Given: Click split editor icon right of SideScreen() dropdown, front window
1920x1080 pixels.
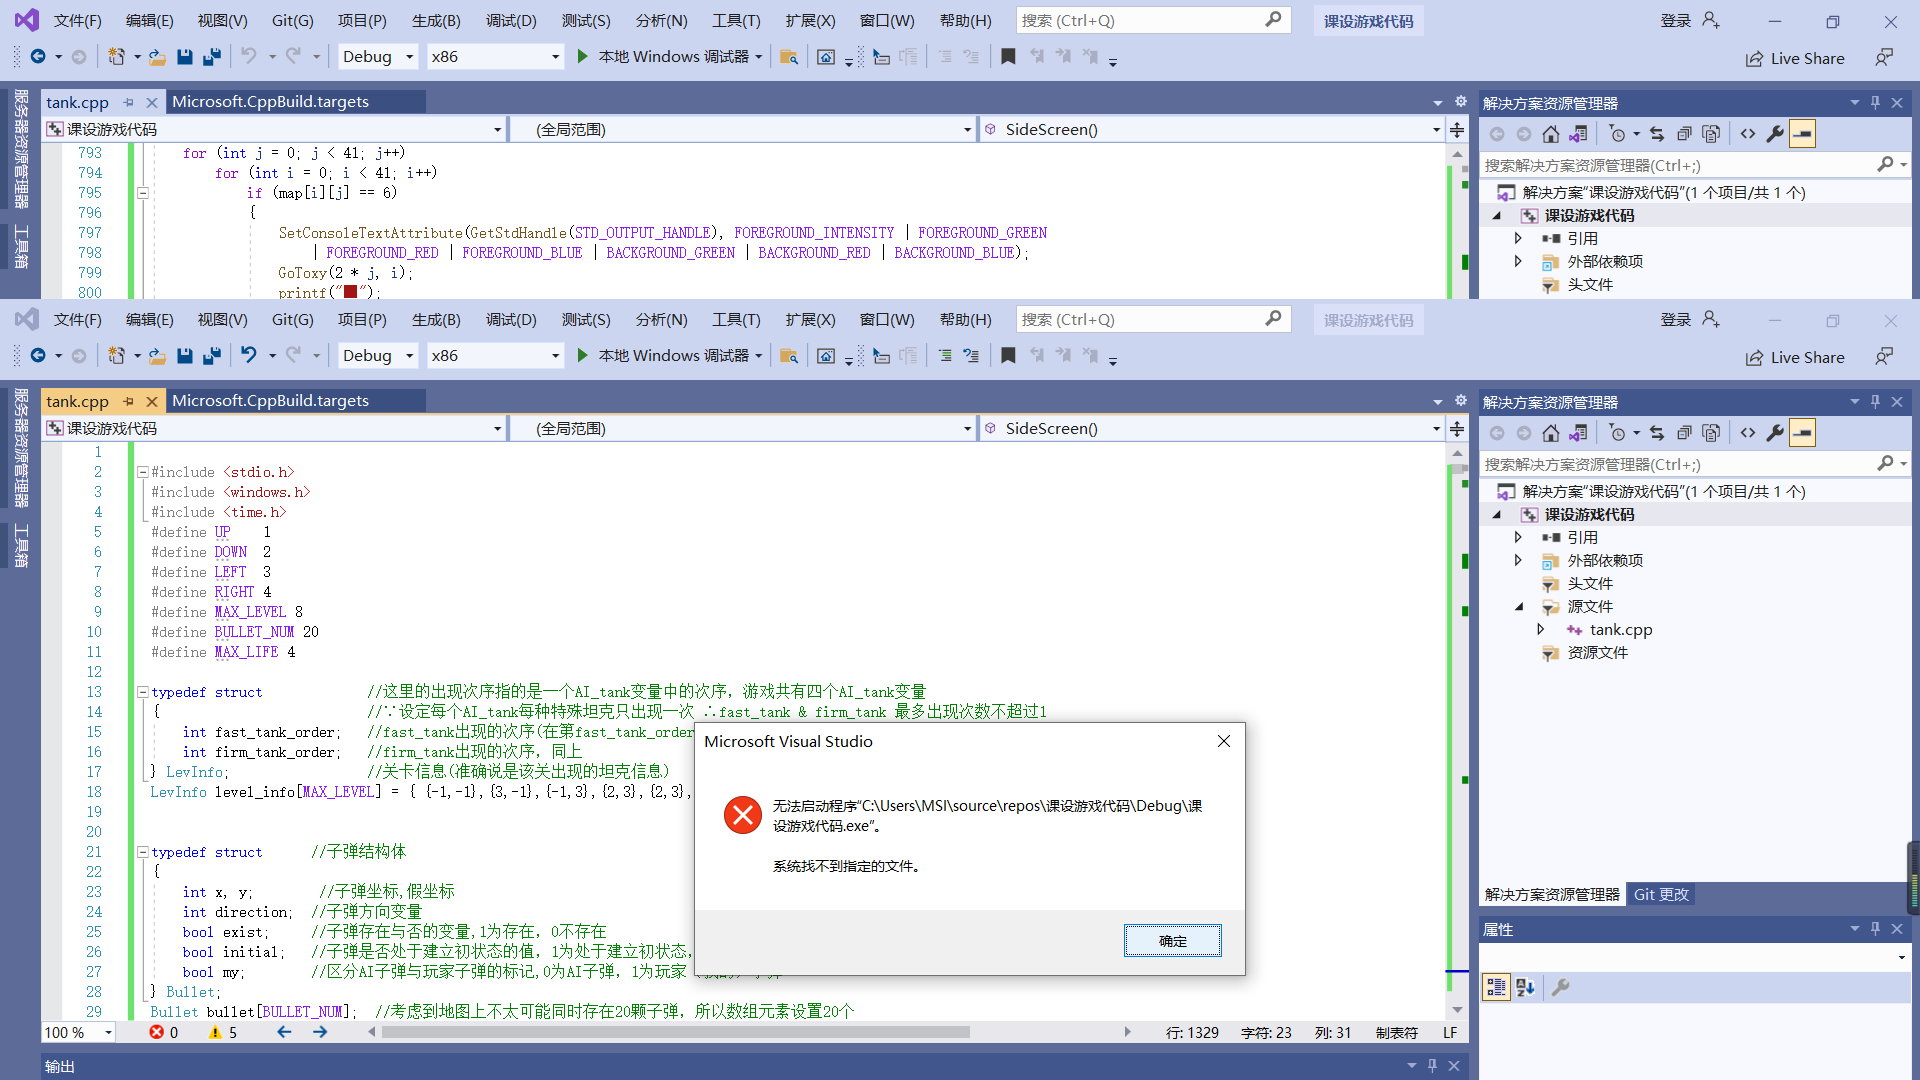Looking at the screenshot, I should coord(1457,429).
